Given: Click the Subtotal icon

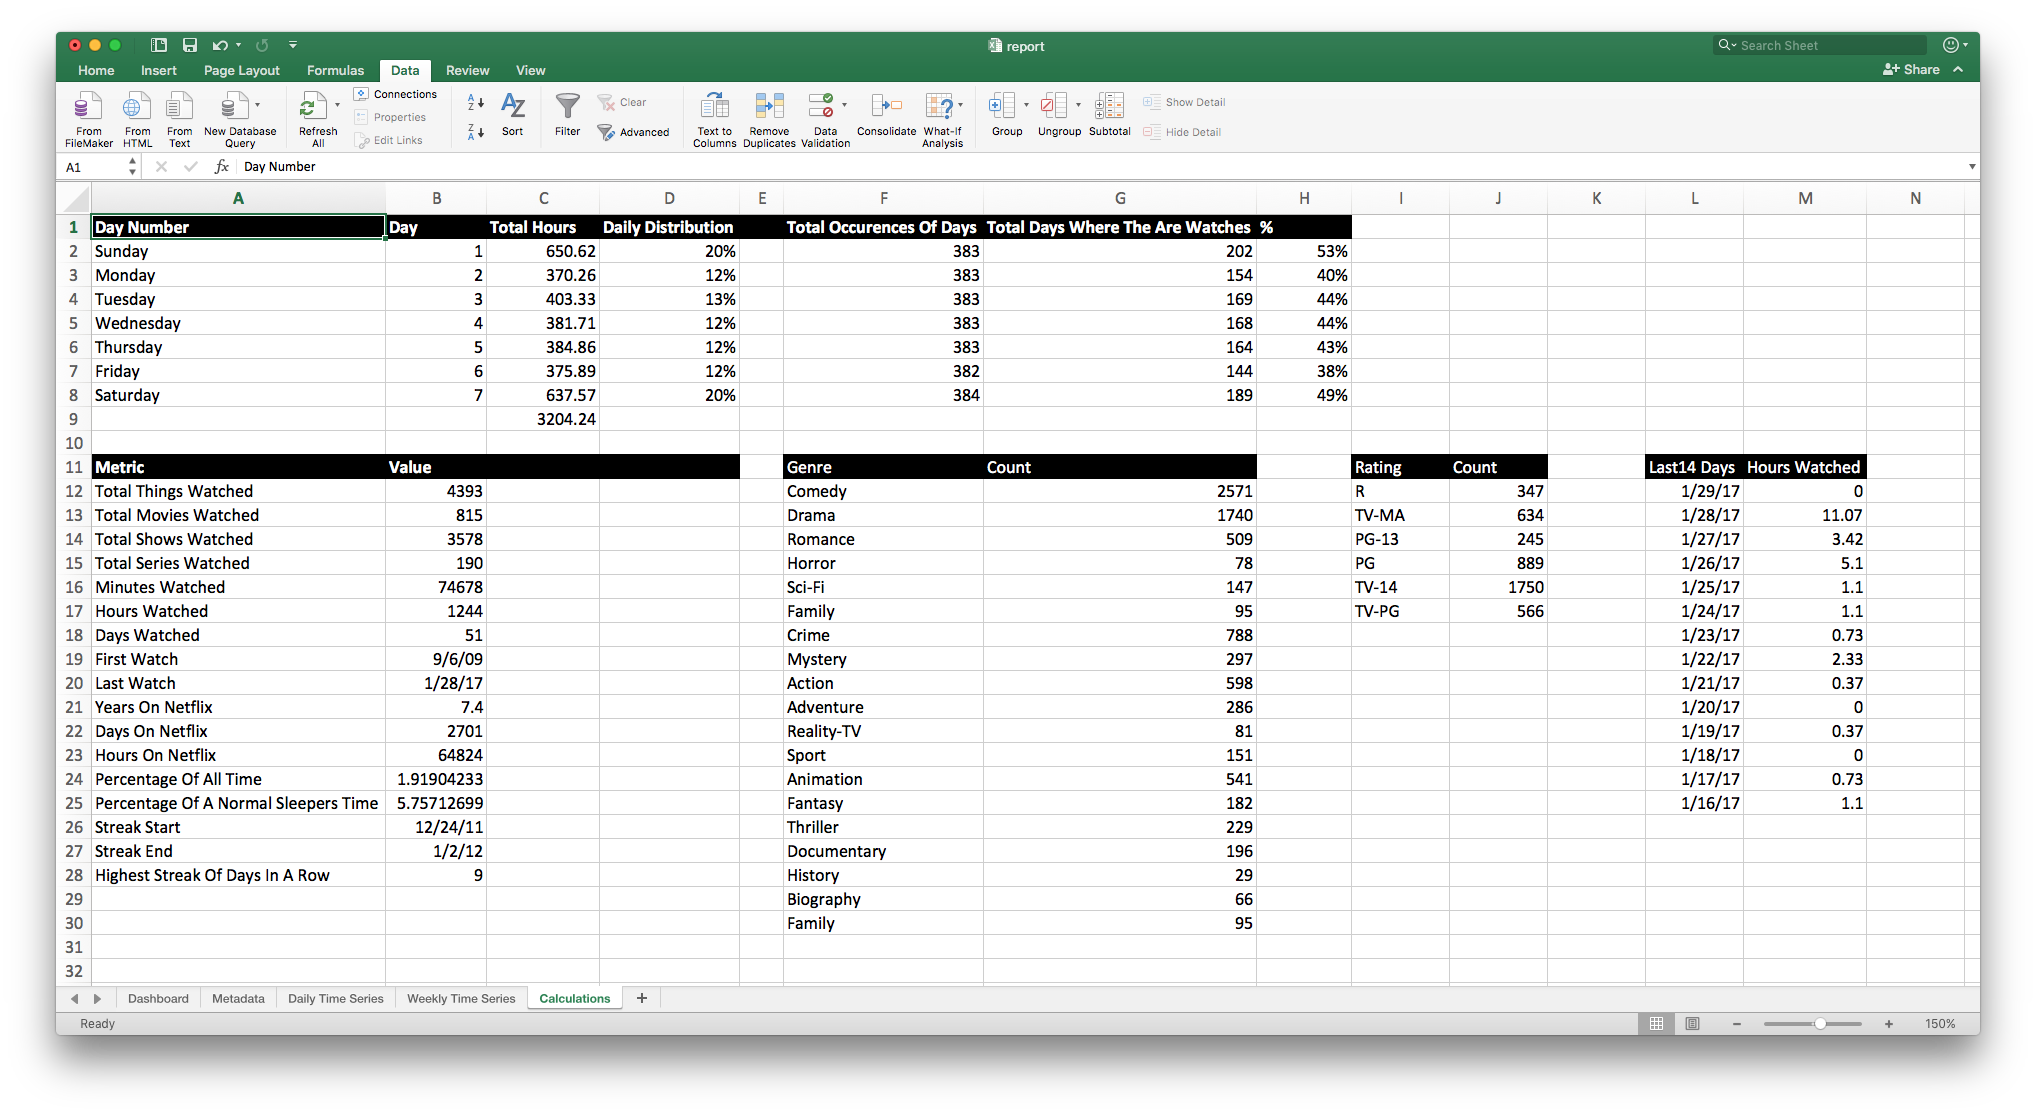Looking at the screenshot, I should pyautogui.click(x=1109, y=114).
